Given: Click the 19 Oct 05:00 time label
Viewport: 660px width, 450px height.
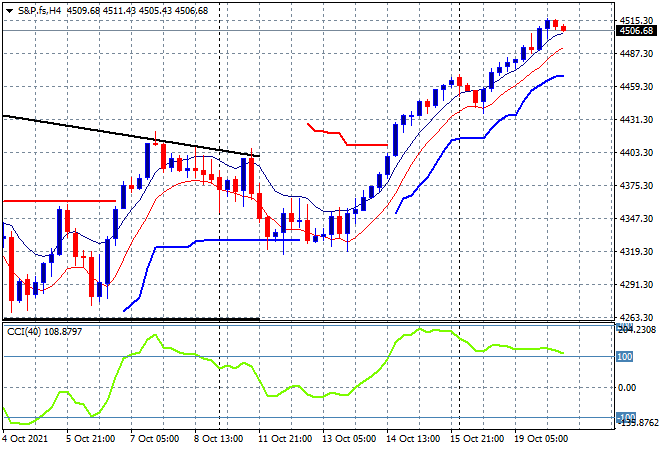Looking at the screenshot, I should (x=541, y=439).
